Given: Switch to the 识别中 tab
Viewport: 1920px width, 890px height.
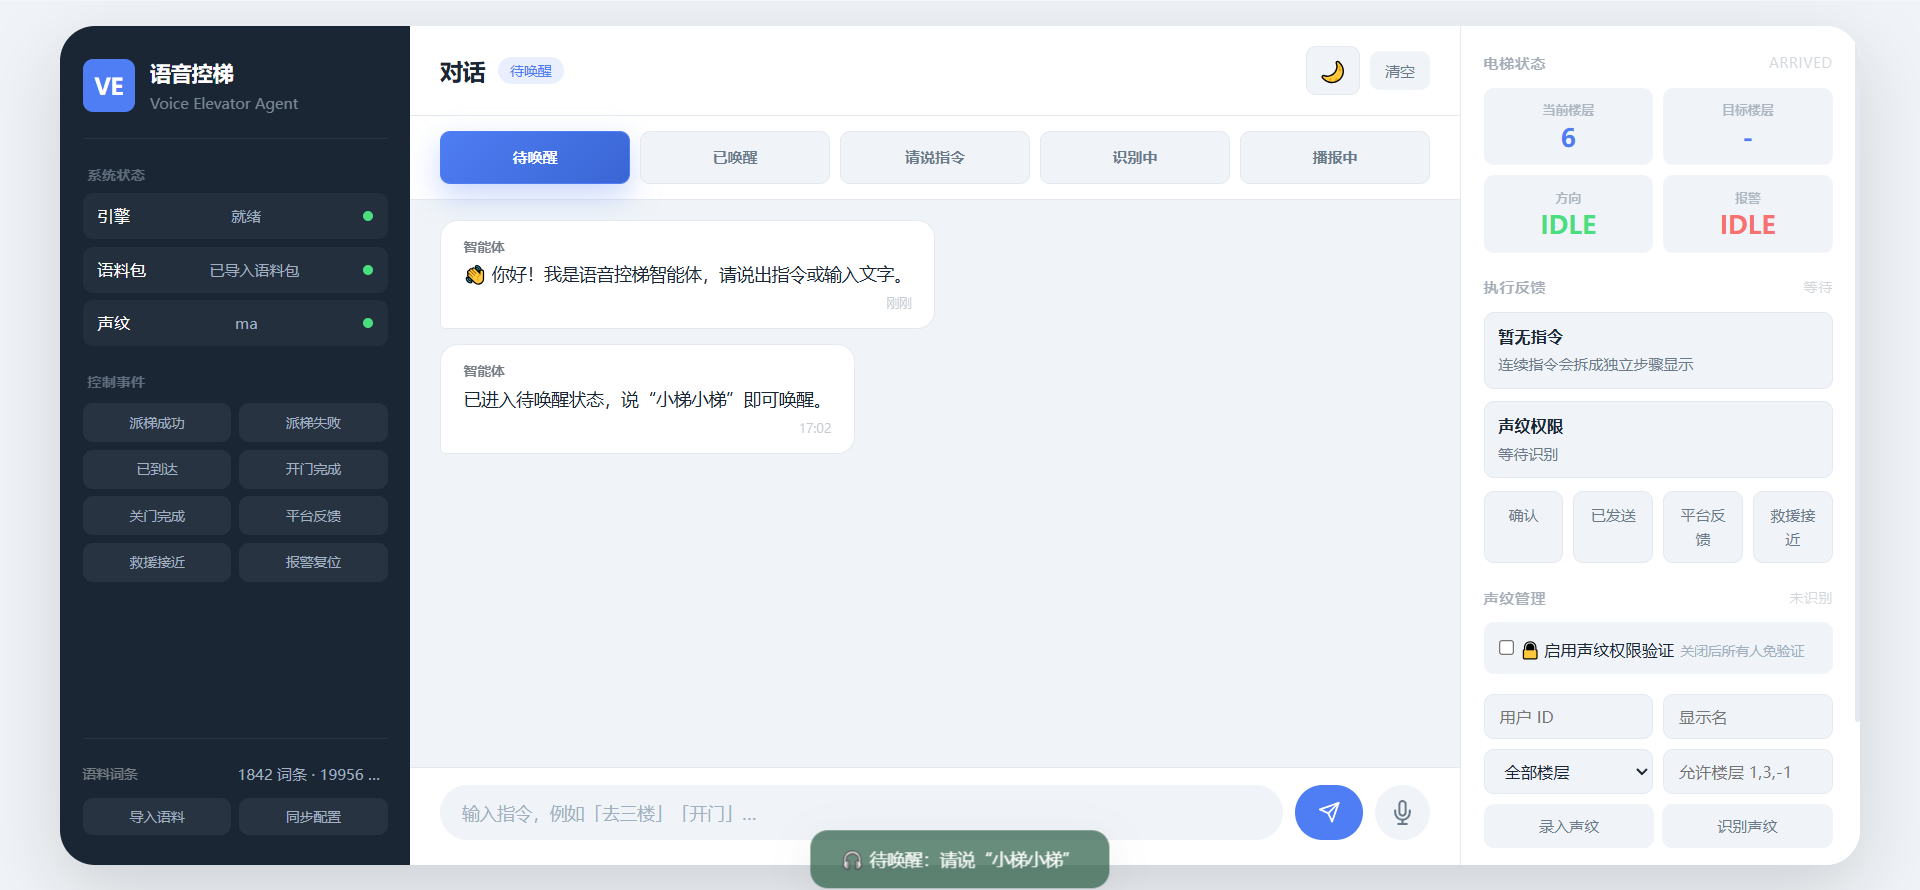Looking at the screenshot, I should (1135, 157).
